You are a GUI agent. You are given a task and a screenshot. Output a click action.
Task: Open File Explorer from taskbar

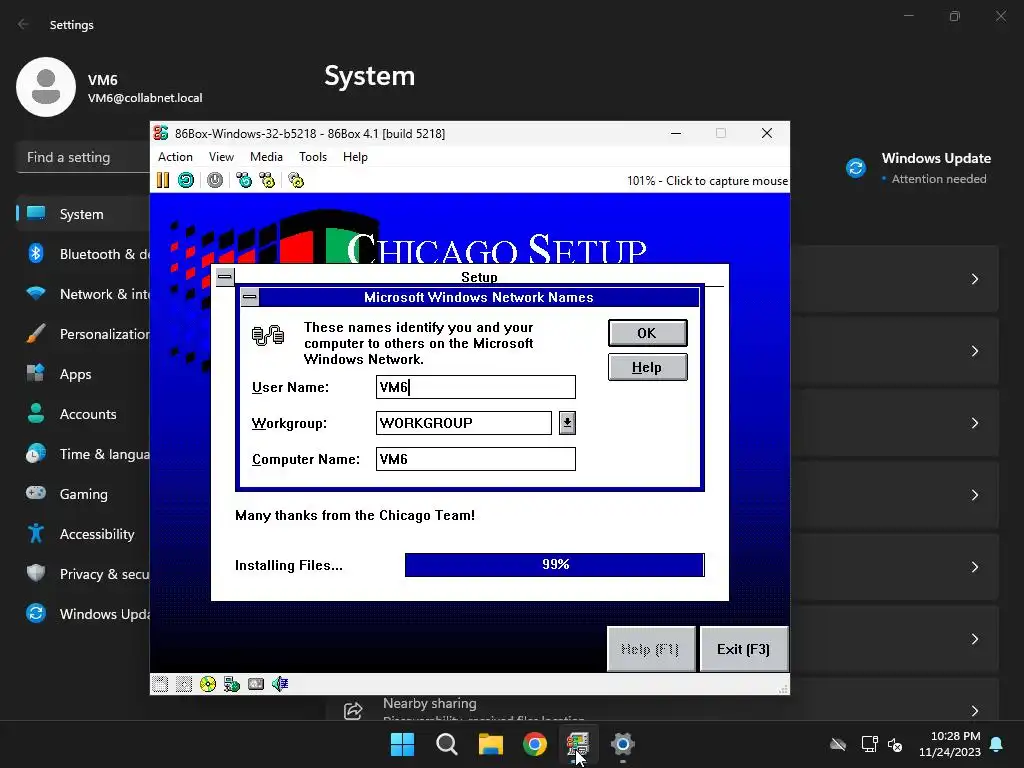tap(490, 744)
